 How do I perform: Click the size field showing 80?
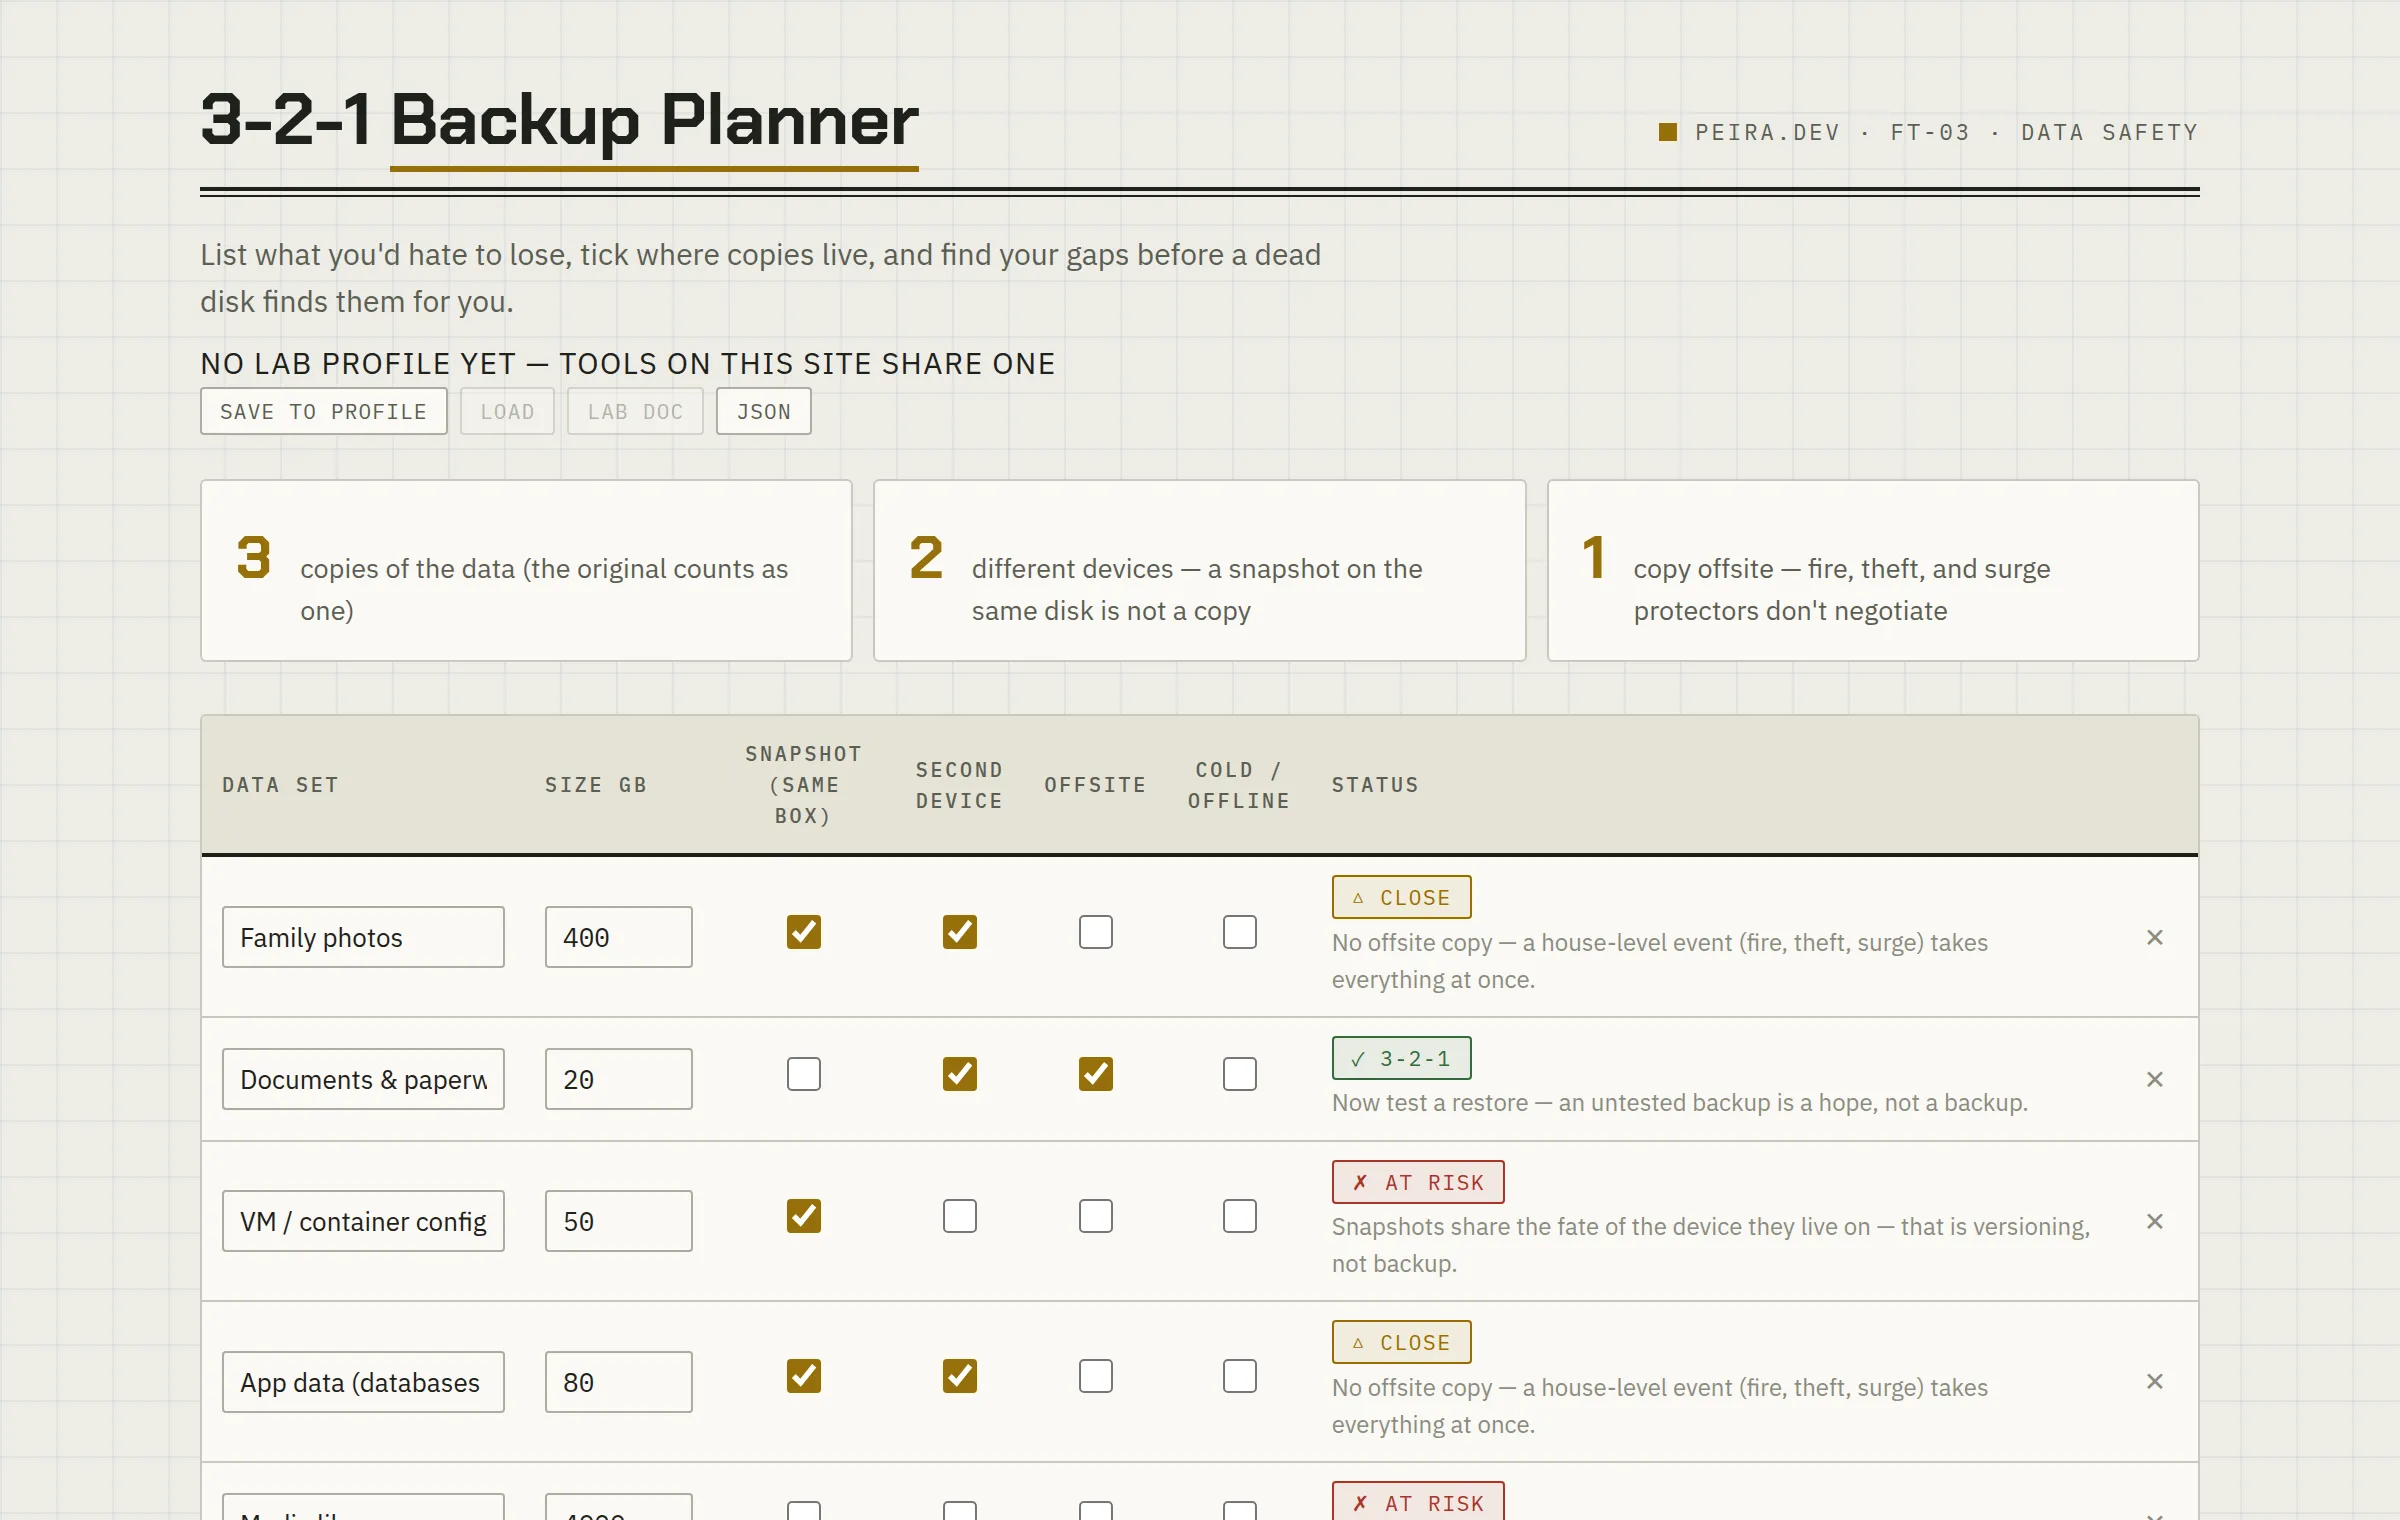coord(618,1382)
